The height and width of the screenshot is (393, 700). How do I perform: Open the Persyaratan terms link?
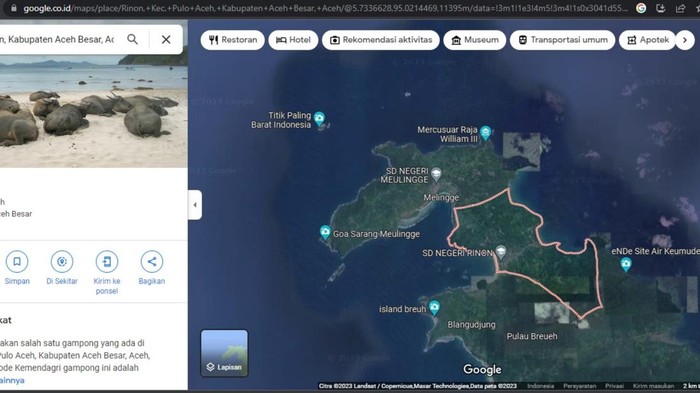point(579,386)
